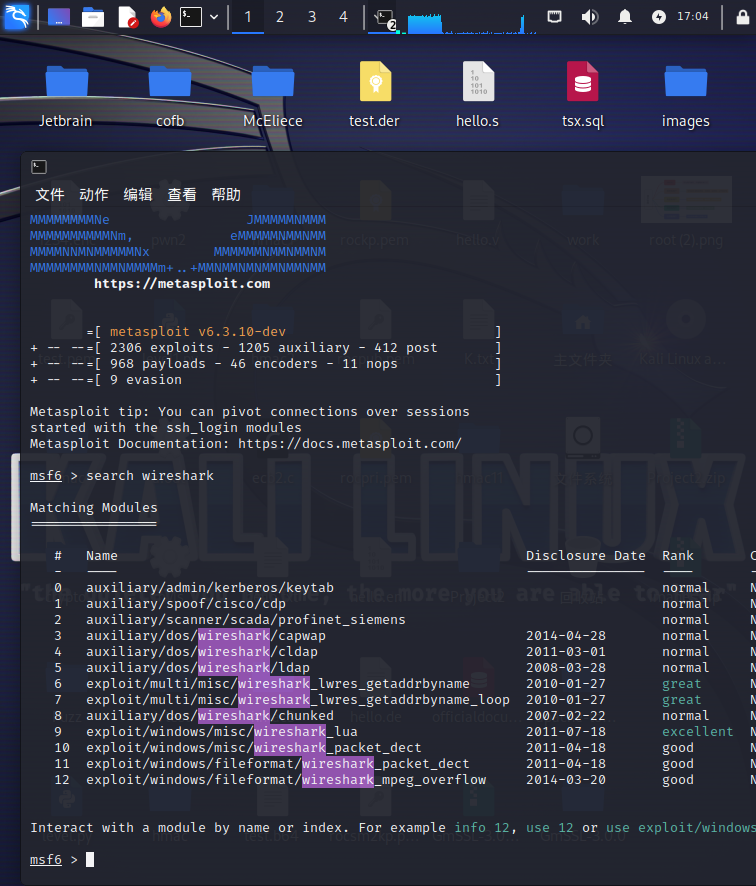Open the 文件 menu
Viewport: 756px width, 886px height.
pos(50,194)
